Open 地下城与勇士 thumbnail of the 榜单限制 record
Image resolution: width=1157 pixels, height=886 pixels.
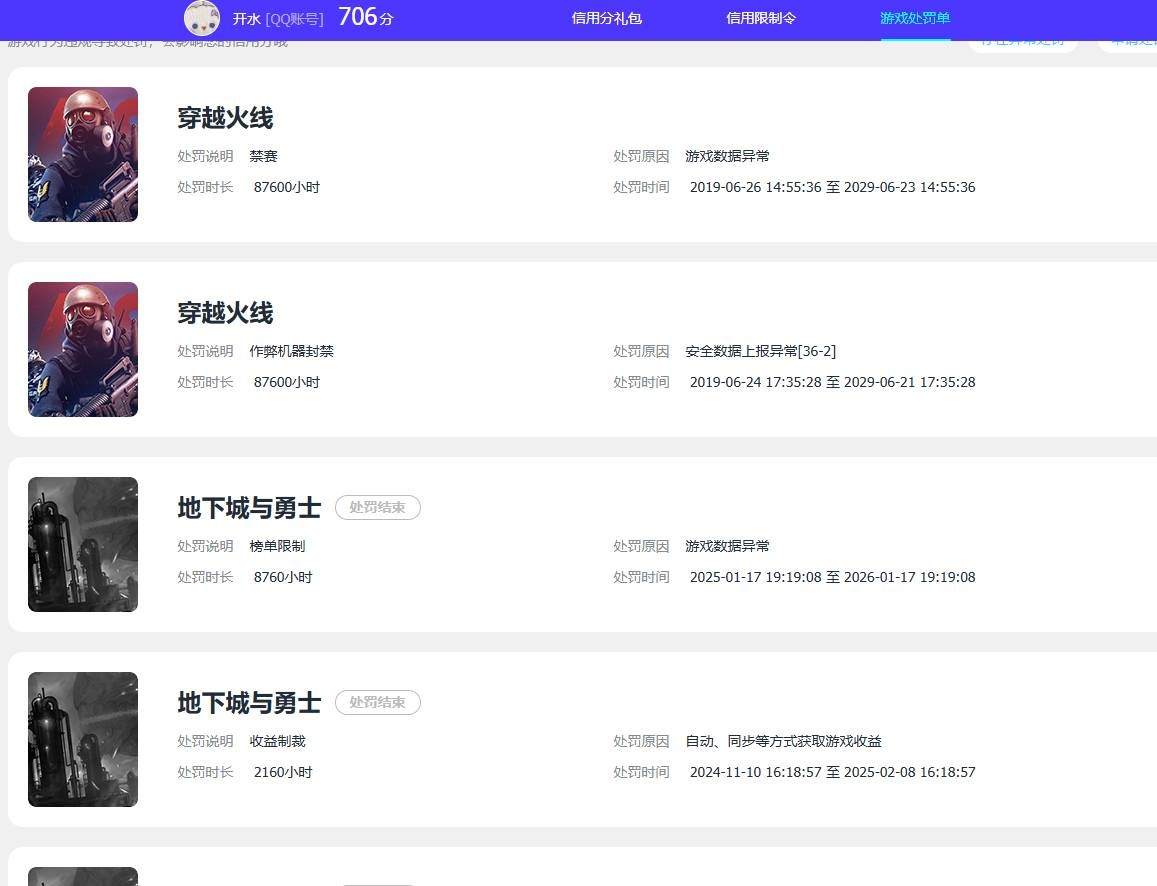pos(83,544)
